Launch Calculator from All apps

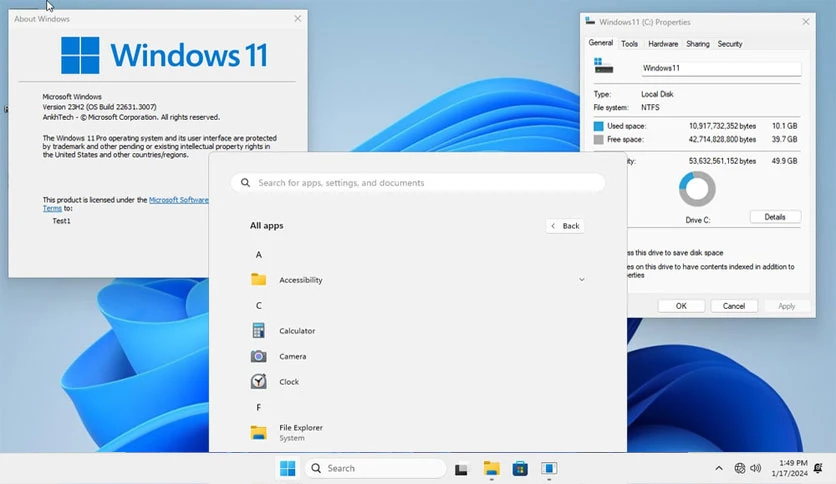[297, 330]
